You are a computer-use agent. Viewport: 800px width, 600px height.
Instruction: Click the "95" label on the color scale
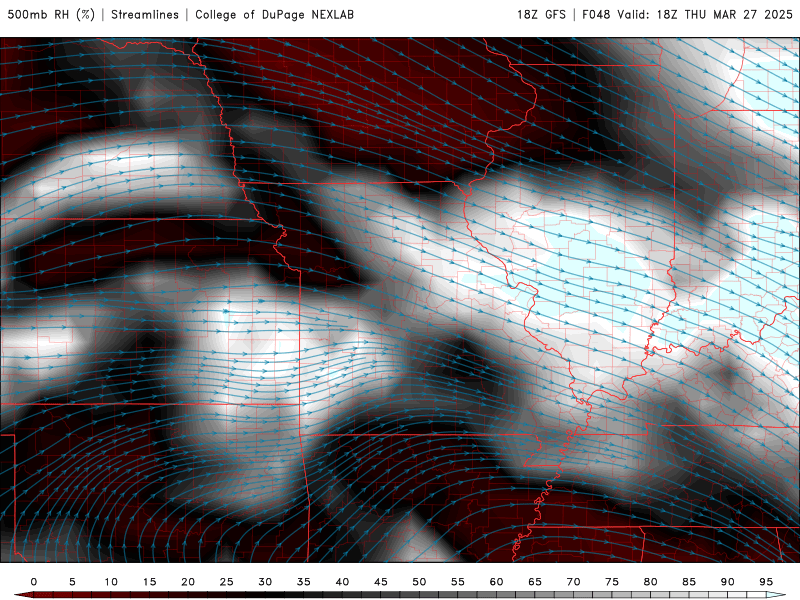pyautogui.click(x=766, y=582)
